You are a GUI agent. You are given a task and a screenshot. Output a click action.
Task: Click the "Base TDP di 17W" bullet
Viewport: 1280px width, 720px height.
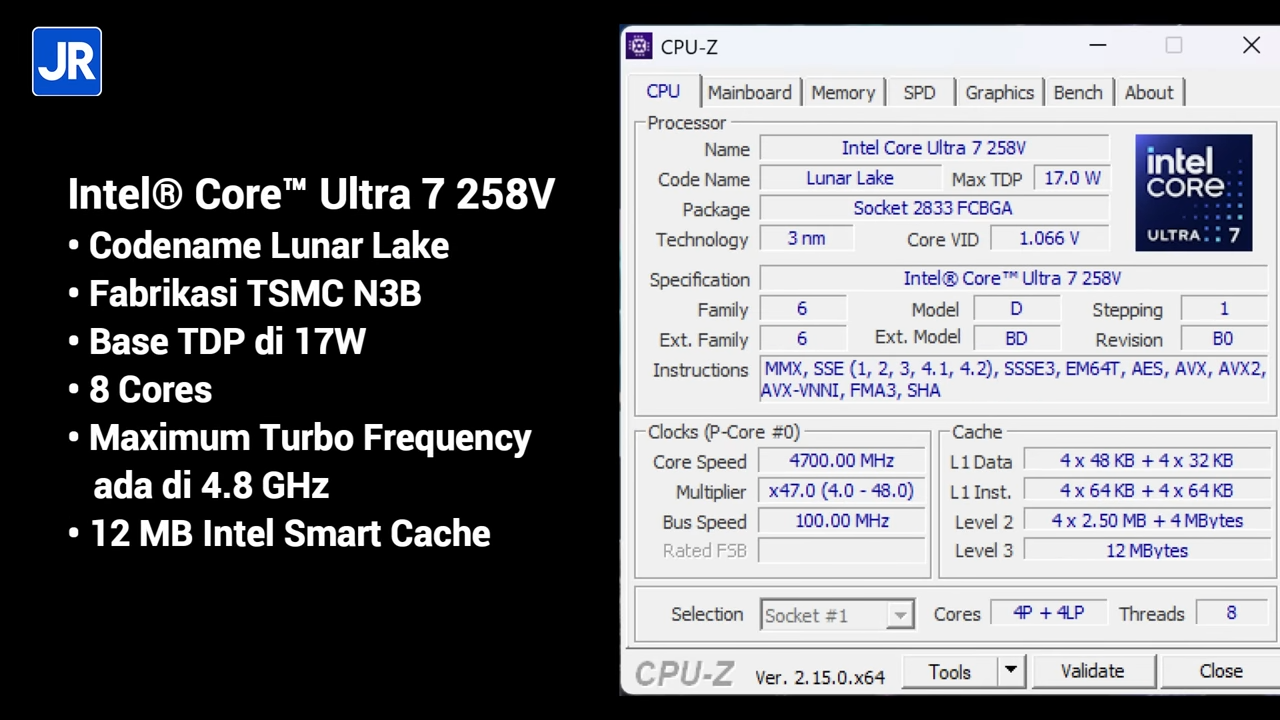point(216,342)
